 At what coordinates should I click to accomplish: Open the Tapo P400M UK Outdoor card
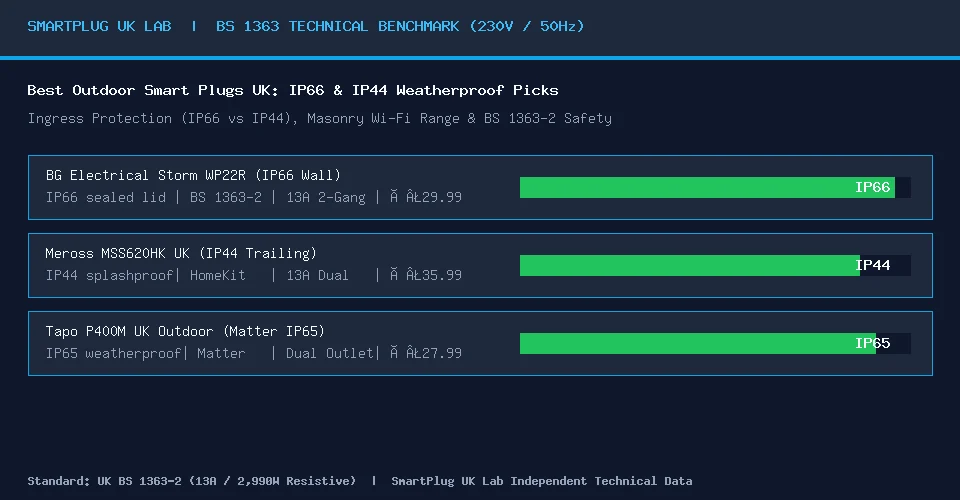click(480, 343)
